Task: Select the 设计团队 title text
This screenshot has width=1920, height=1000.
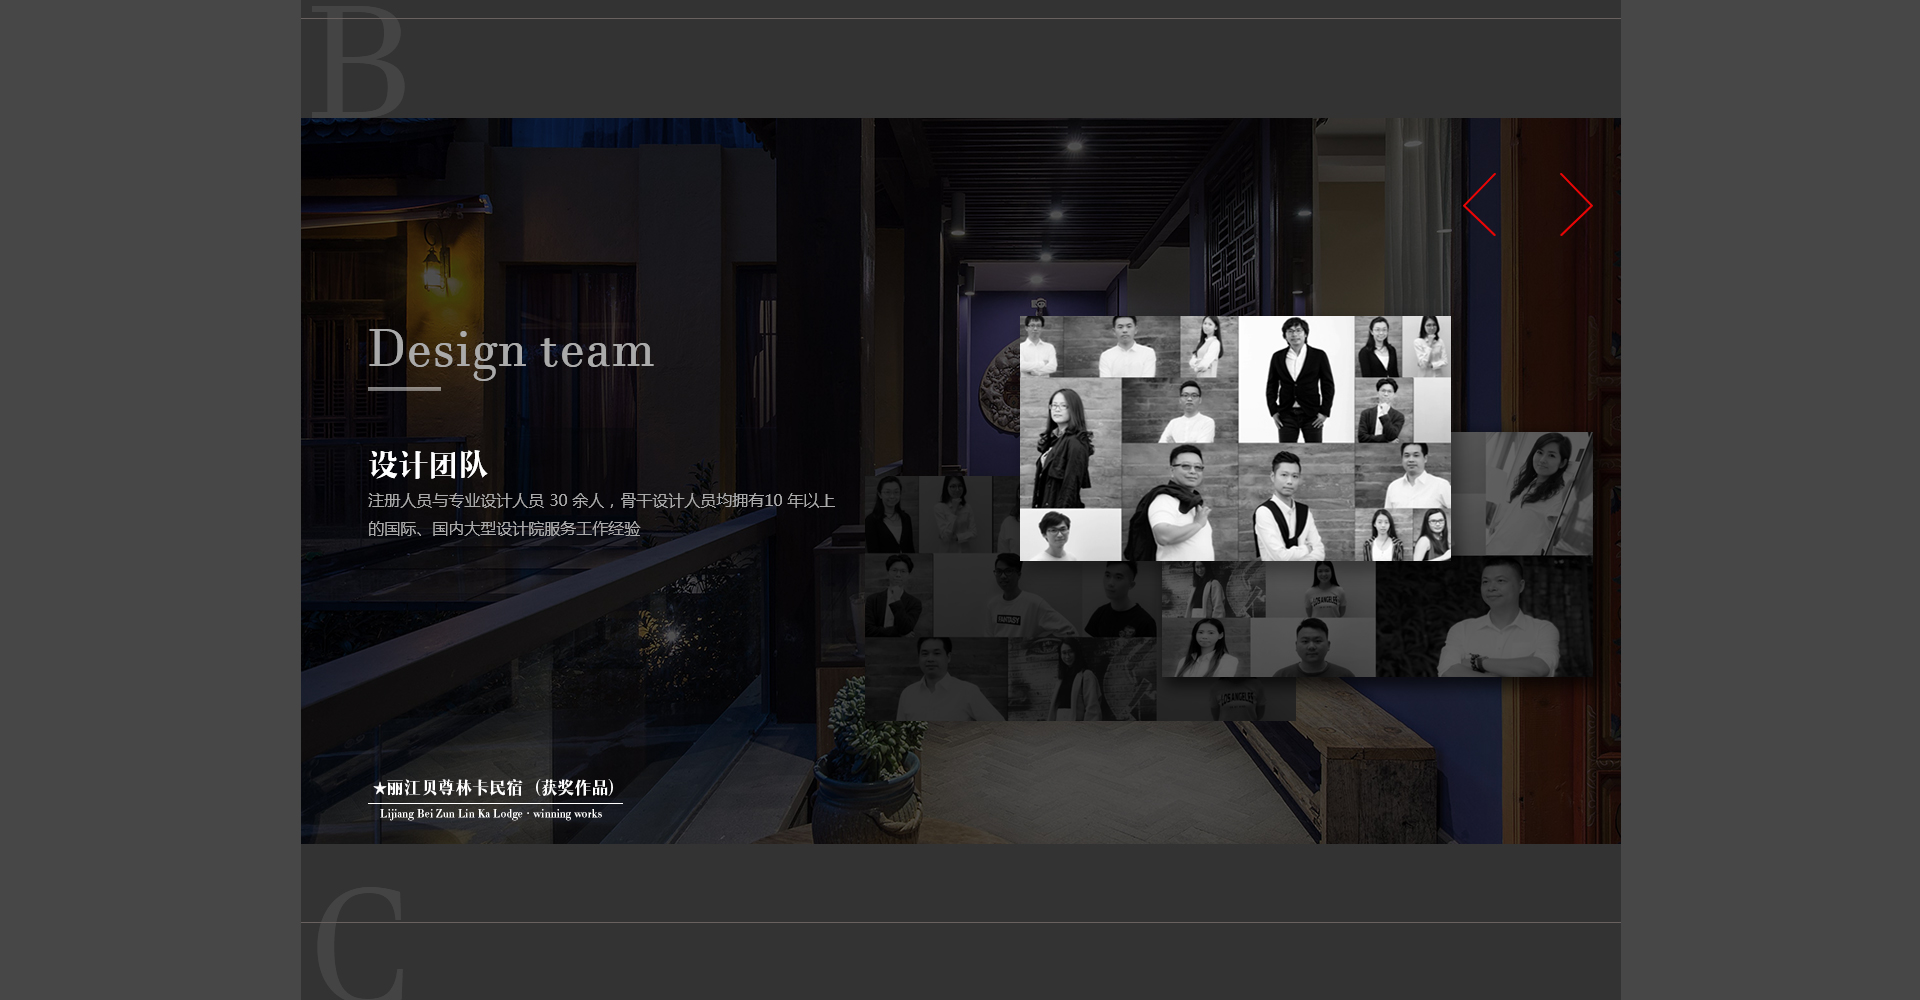Action: tap(428, 465)
